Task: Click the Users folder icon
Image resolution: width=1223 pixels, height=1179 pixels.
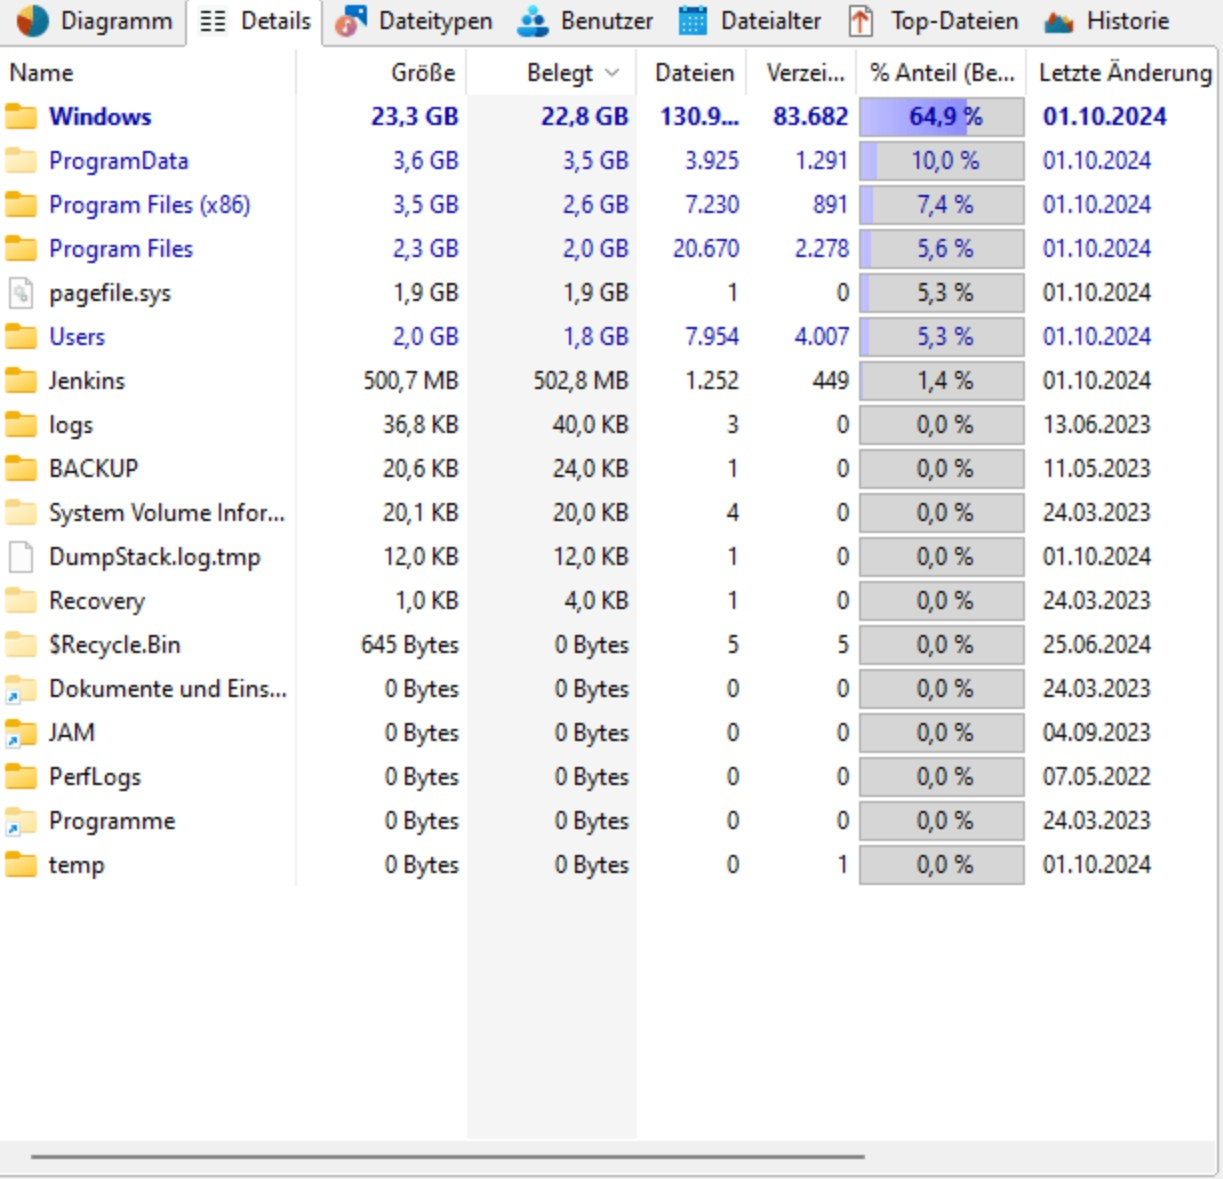Action: pyautogui.click(x=20, y=337)
